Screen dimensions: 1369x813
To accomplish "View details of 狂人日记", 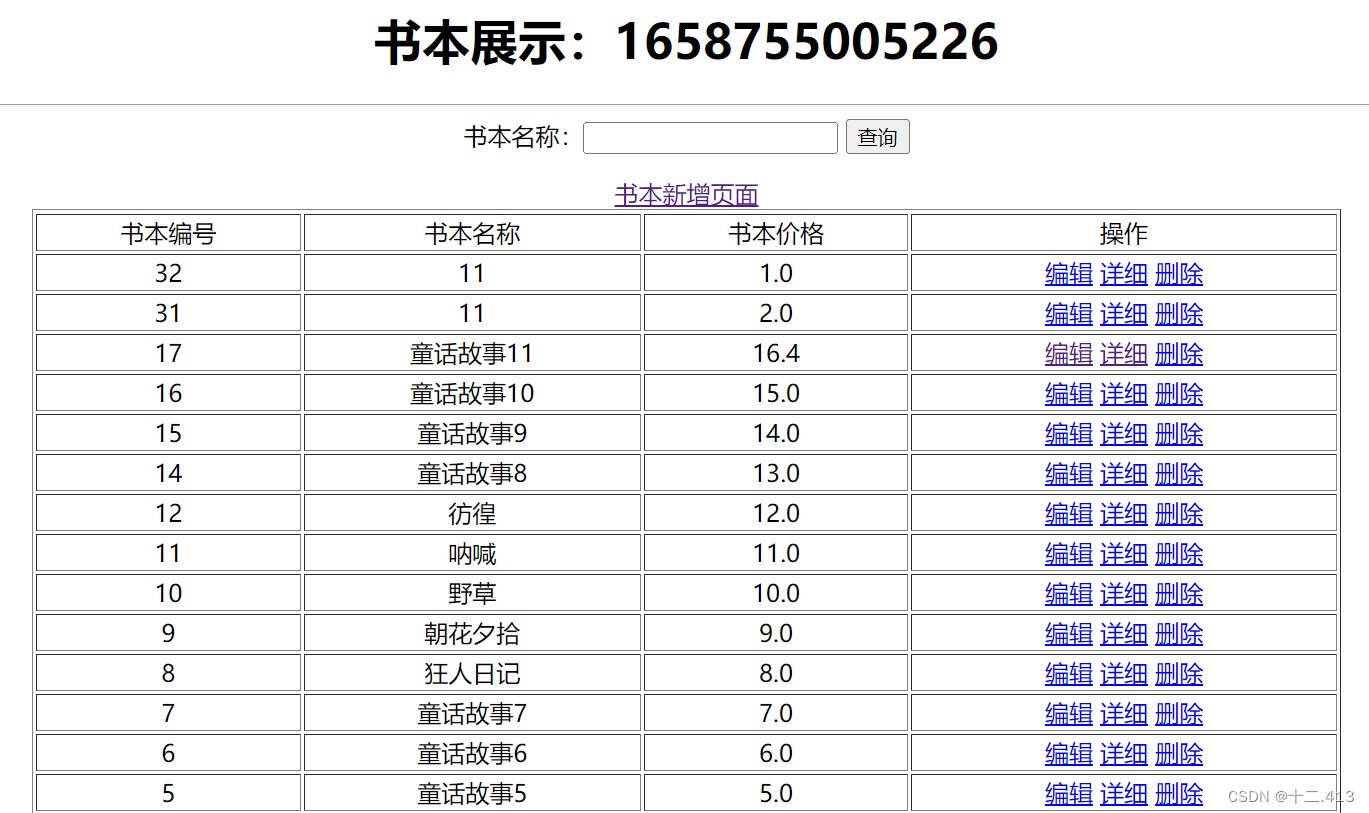I will pos(1124,674).
